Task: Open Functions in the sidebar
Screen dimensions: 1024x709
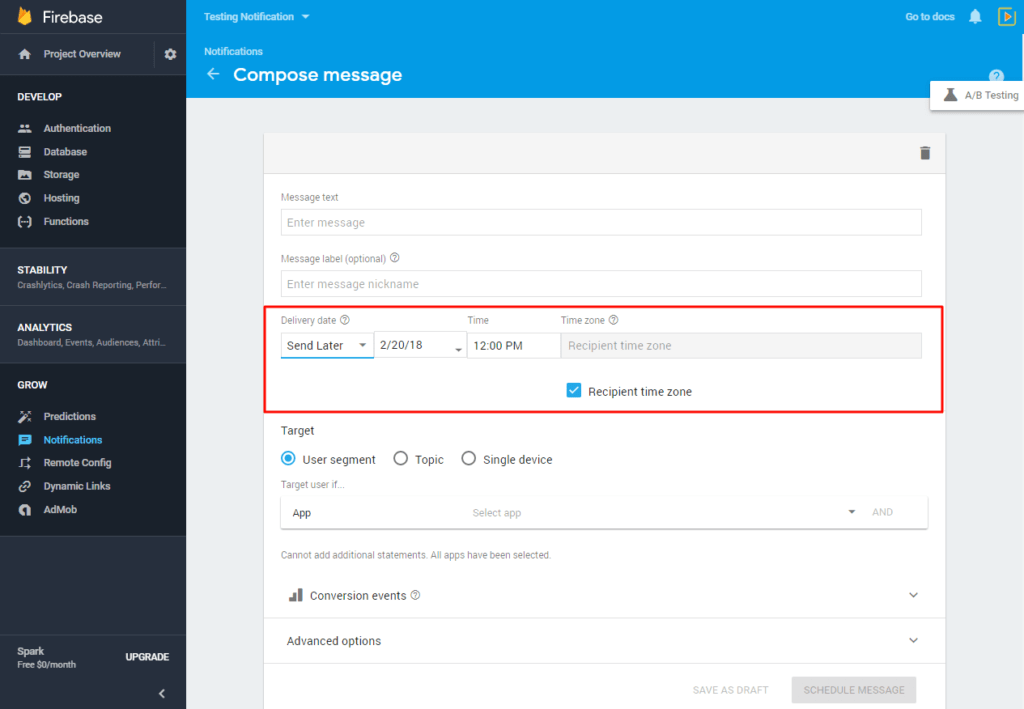Action: click(x=66, y=222)
